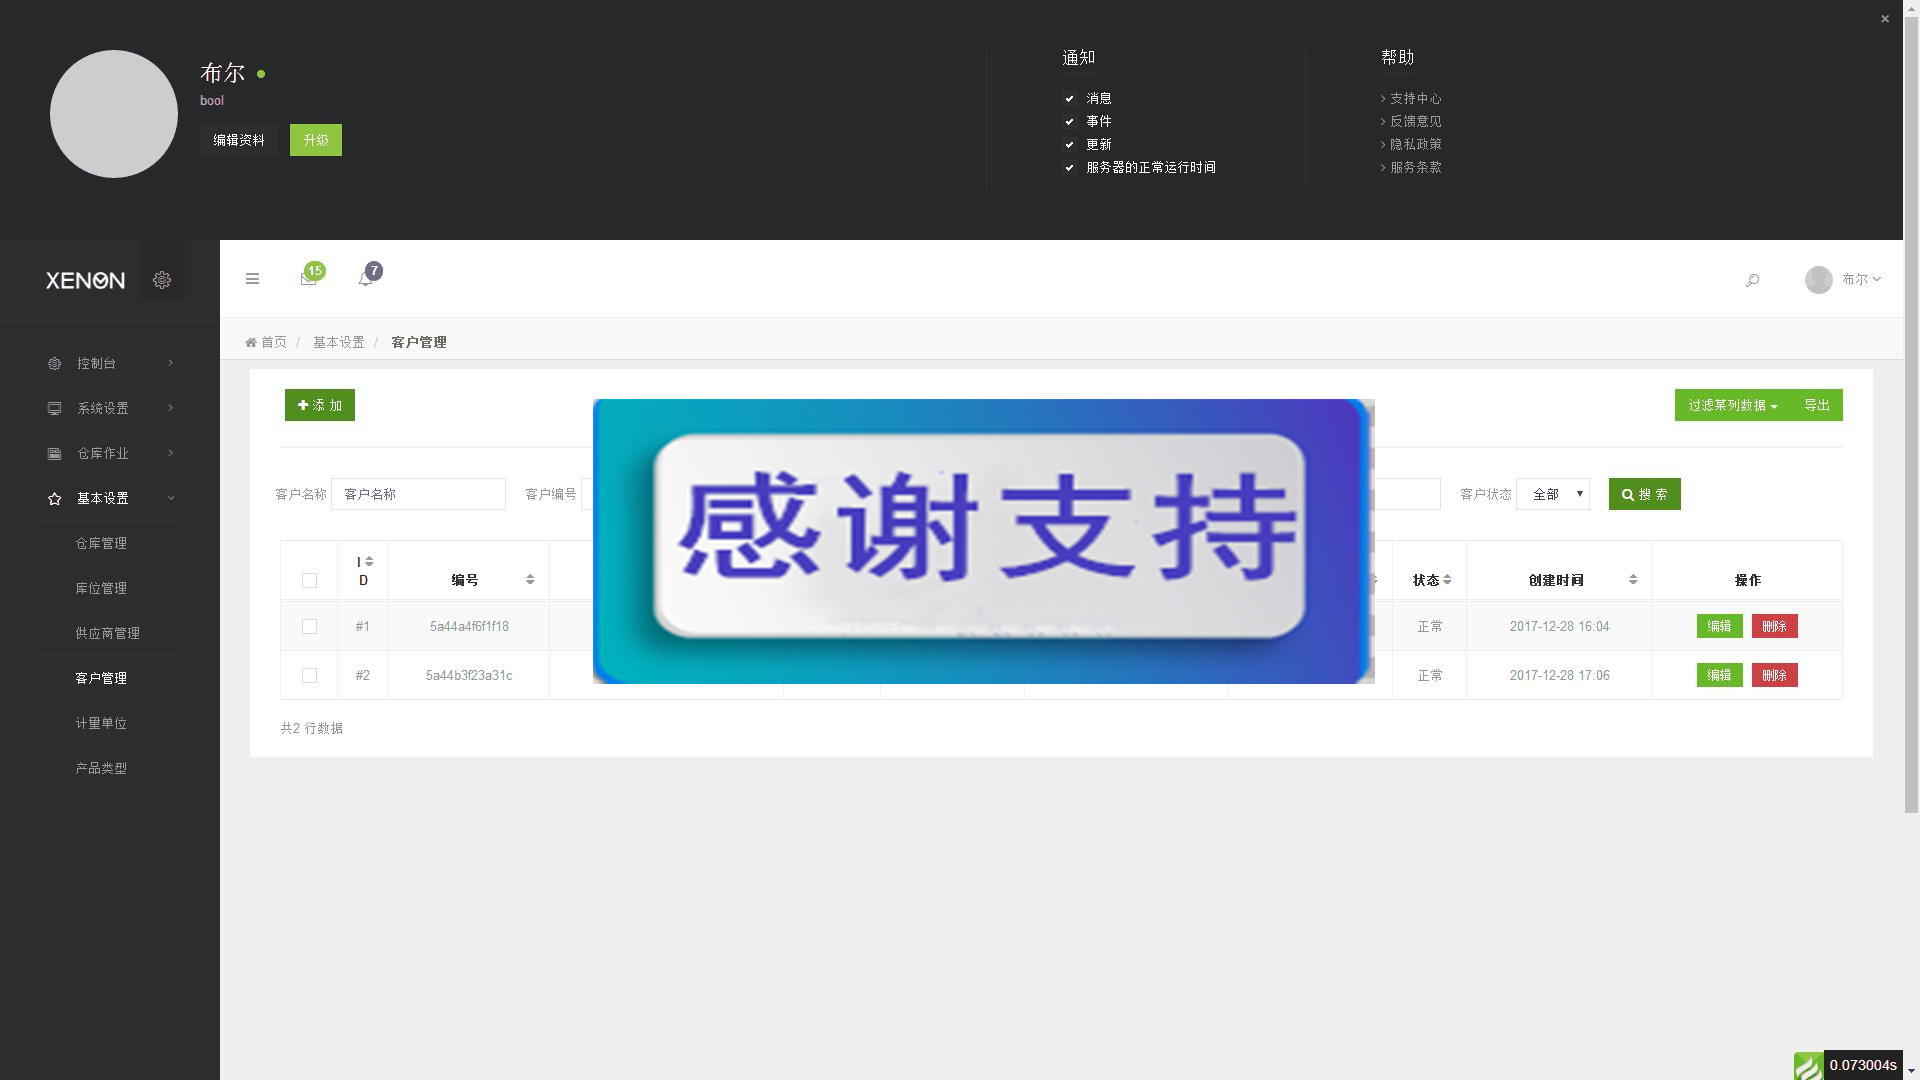Click the 编辑资料 button

click(x=239, y=140)
